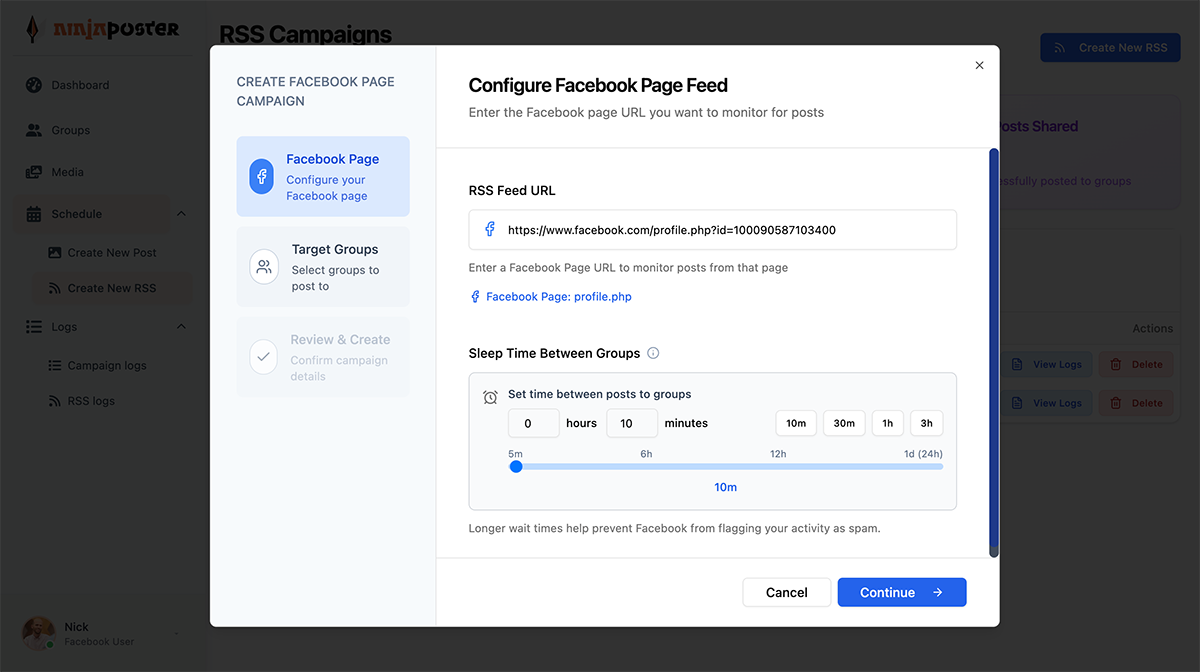Click the Media sidebar icon
Viewport: 1200px width, 672px height.
[34, 172]
